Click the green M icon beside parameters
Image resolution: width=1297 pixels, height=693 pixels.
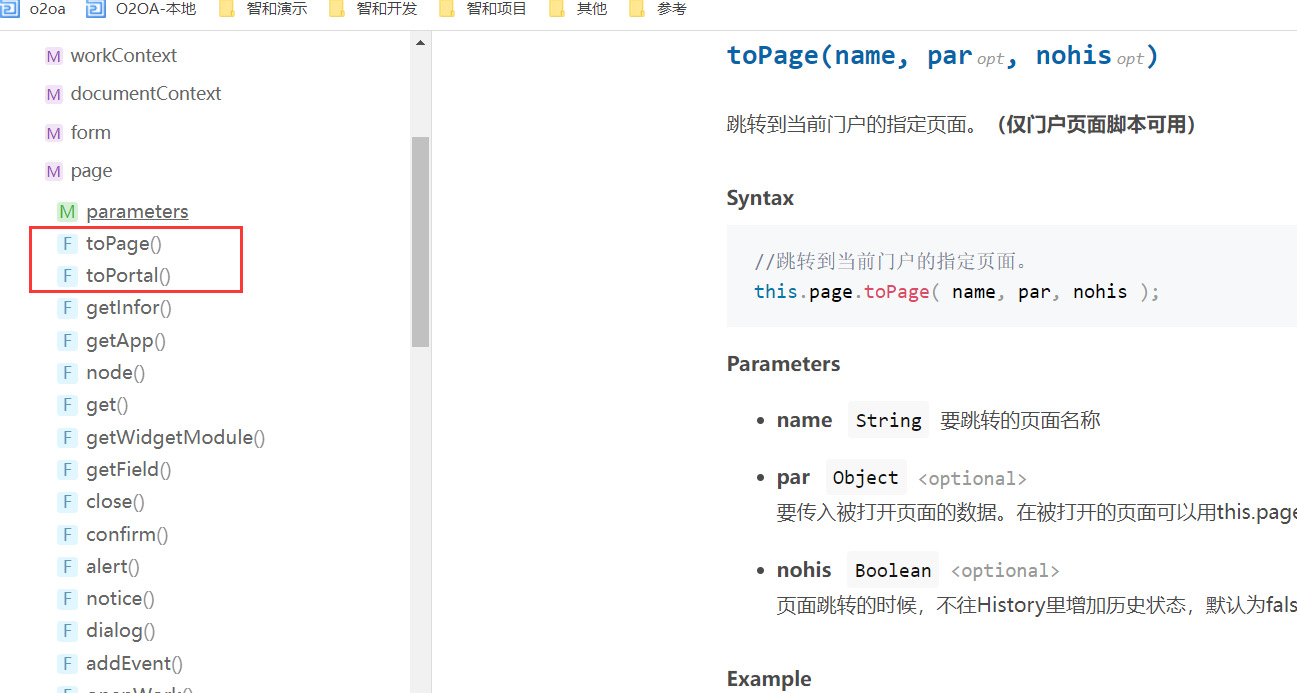pos(67,211)
